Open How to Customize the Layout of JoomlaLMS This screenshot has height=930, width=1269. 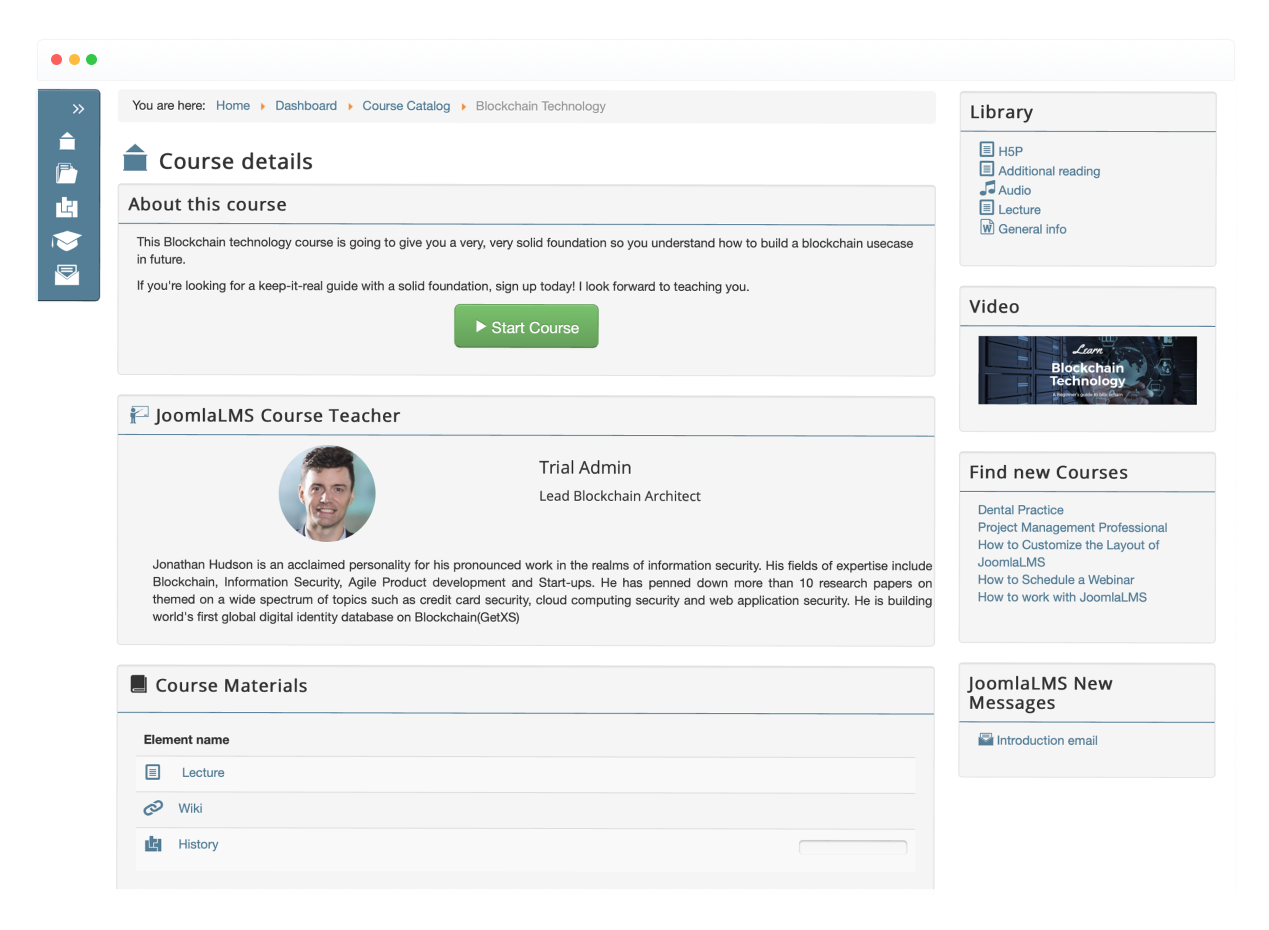coord(1068,553)
